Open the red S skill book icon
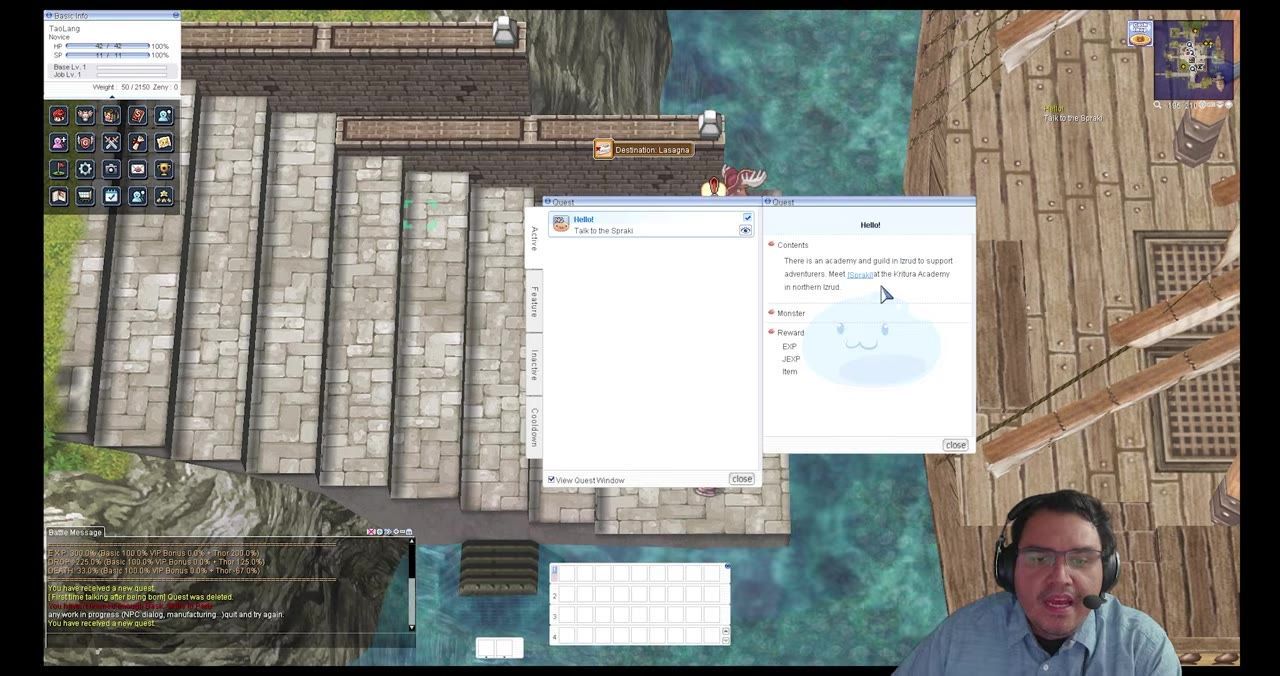1280x676 pixels. click(x=137, y=116)
